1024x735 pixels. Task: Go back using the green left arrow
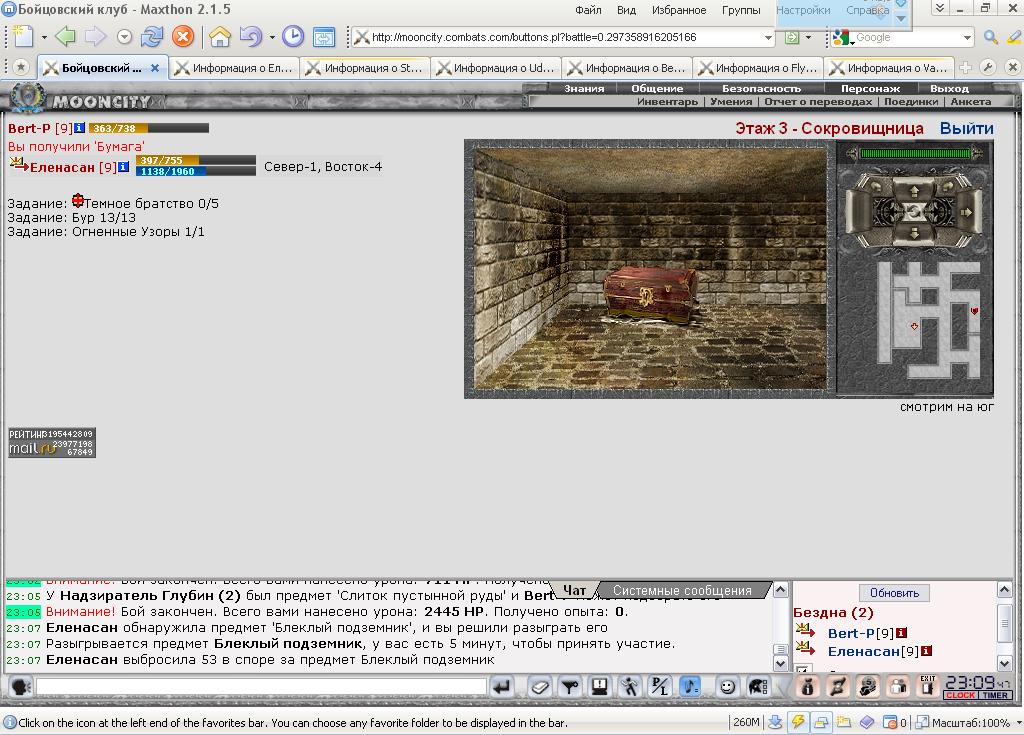click(65, 37)
